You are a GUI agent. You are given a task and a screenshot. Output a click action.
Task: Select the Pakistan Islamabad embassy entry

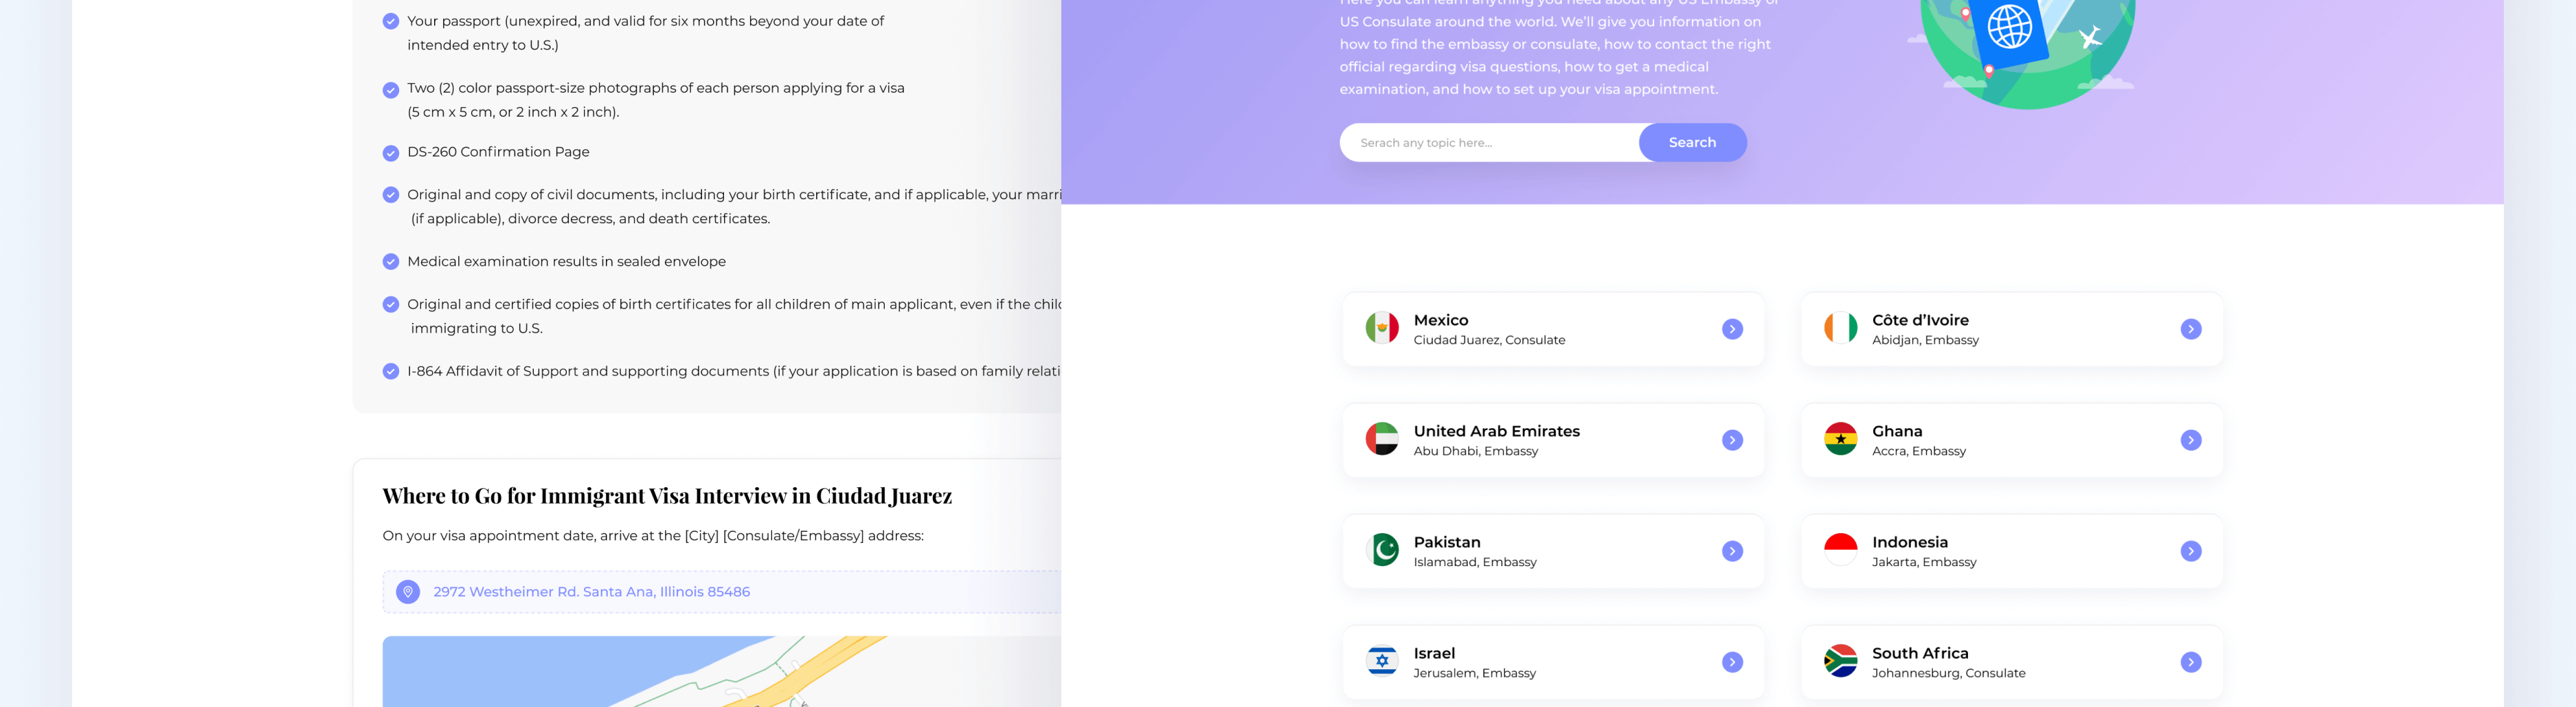coord(1553,551)
